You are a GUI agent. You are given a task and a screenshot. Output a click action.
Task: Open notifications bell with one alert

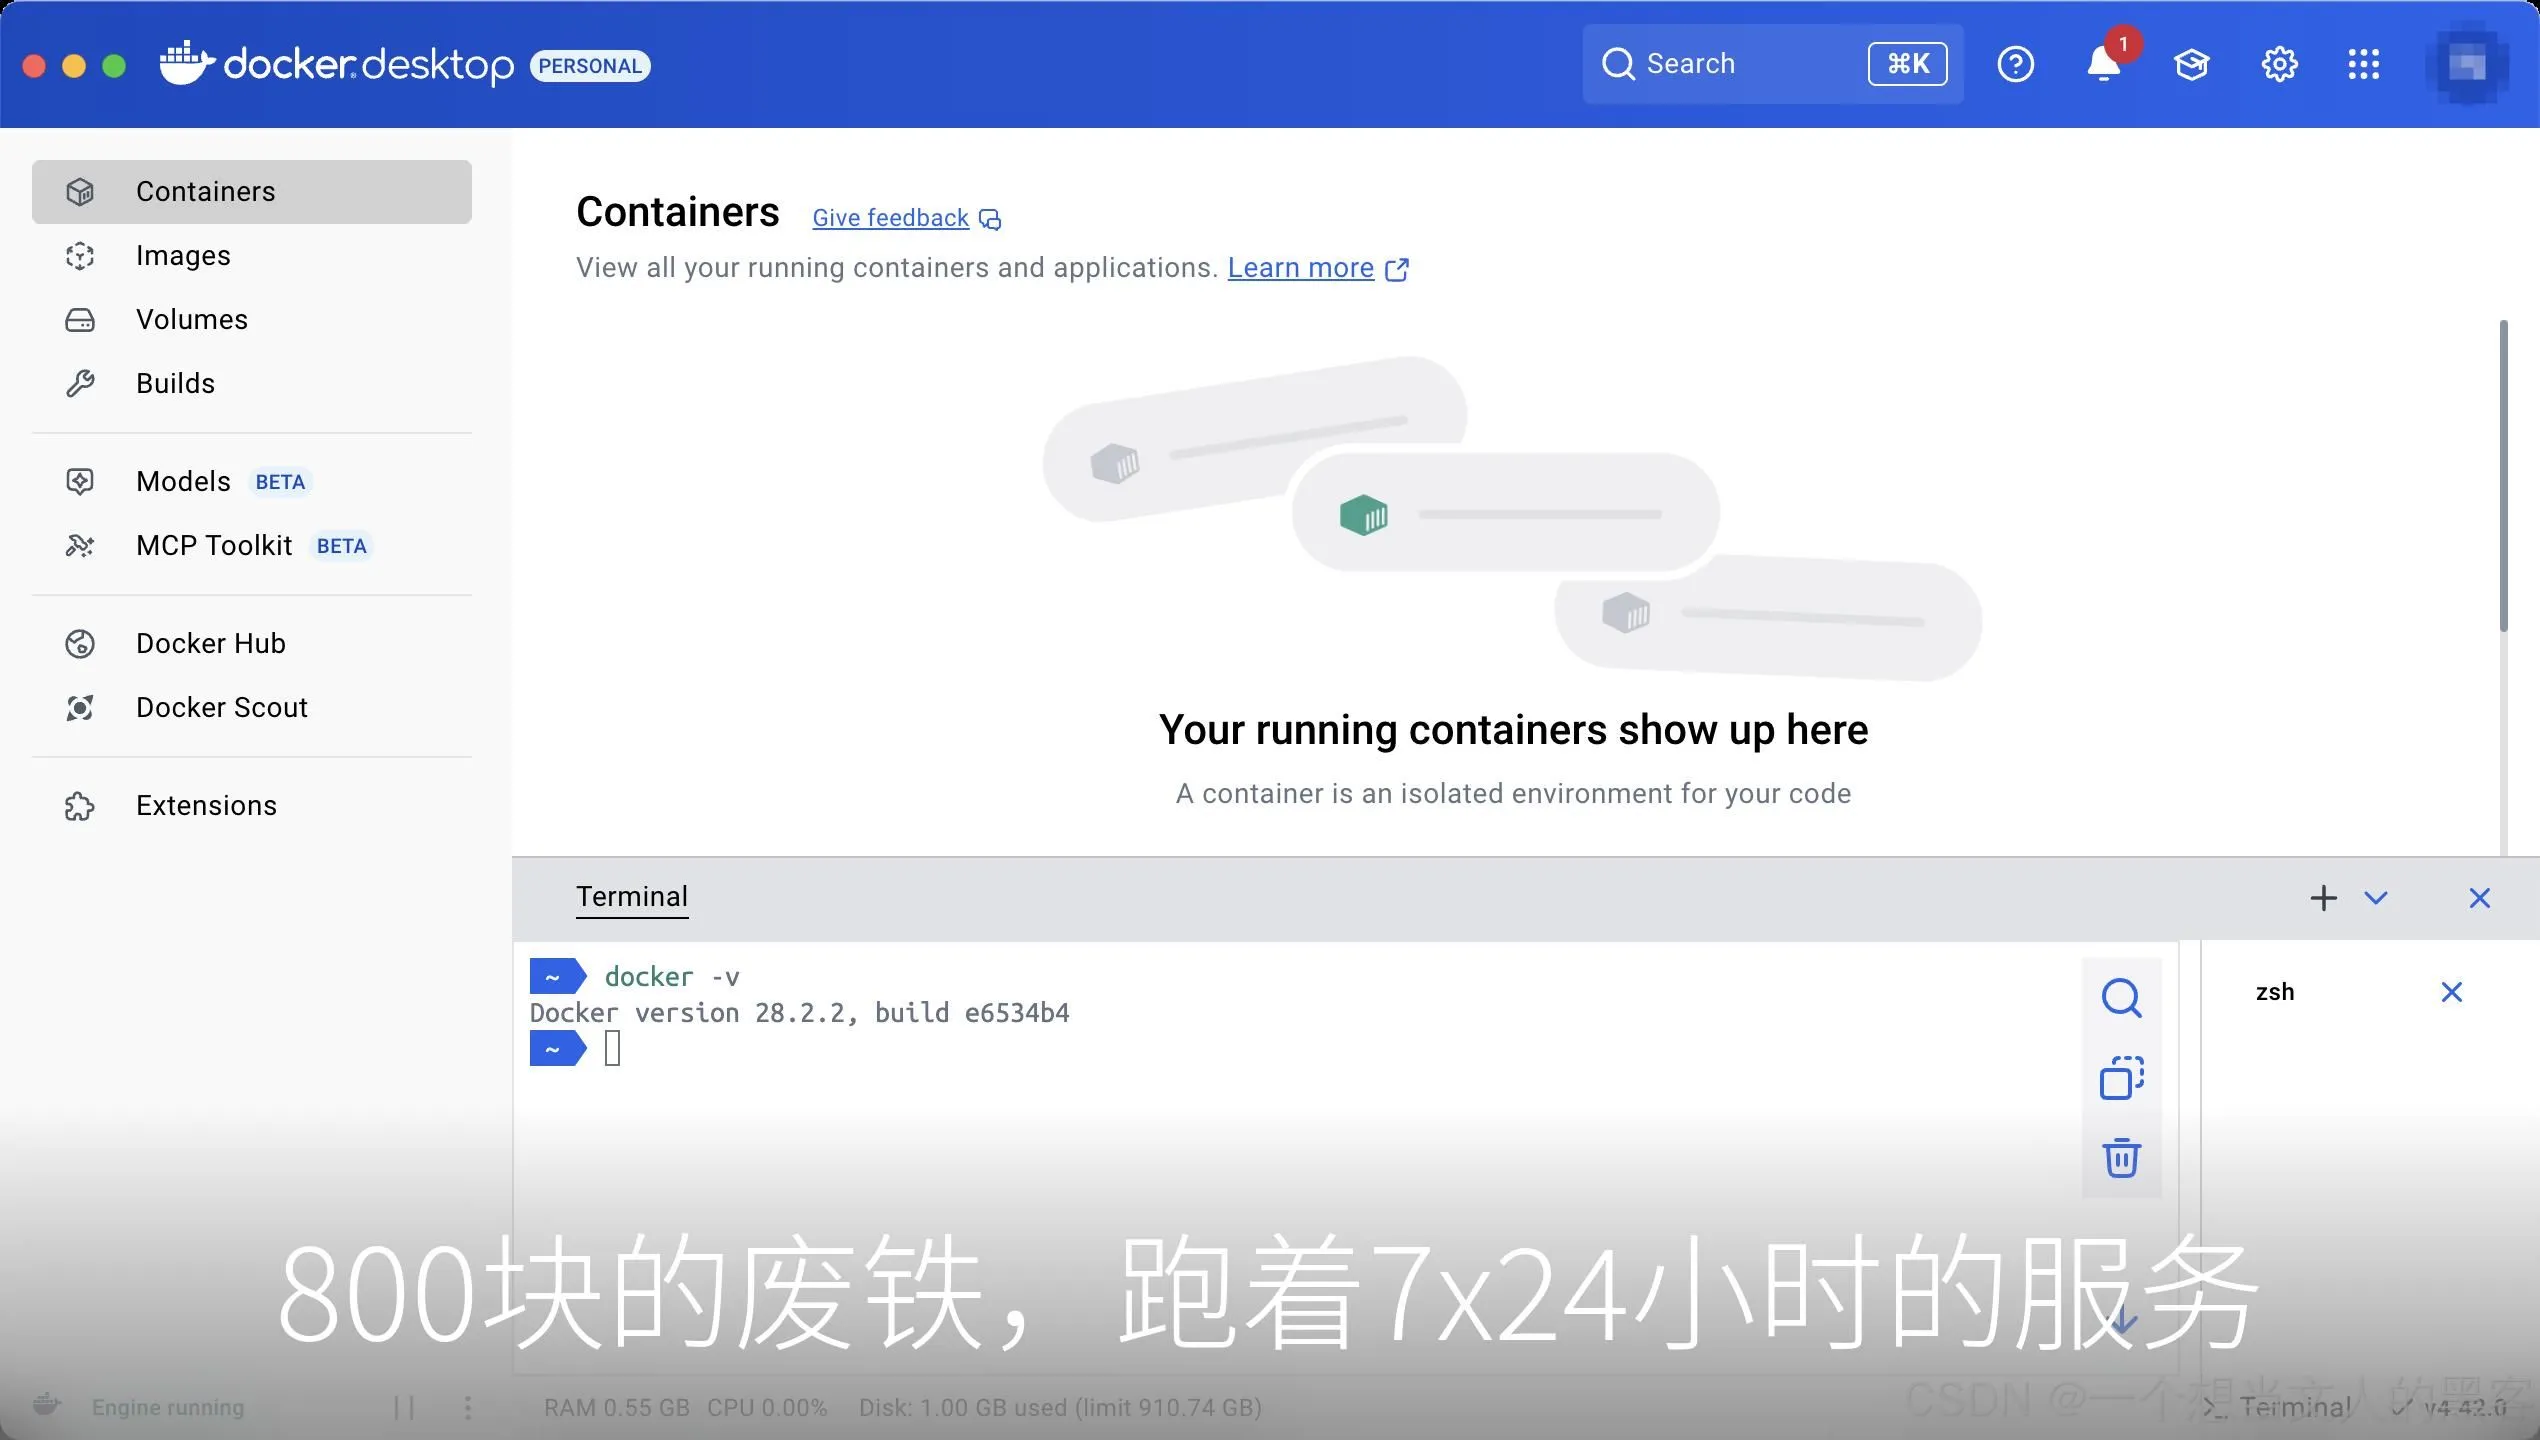[x=2104, y=65]
